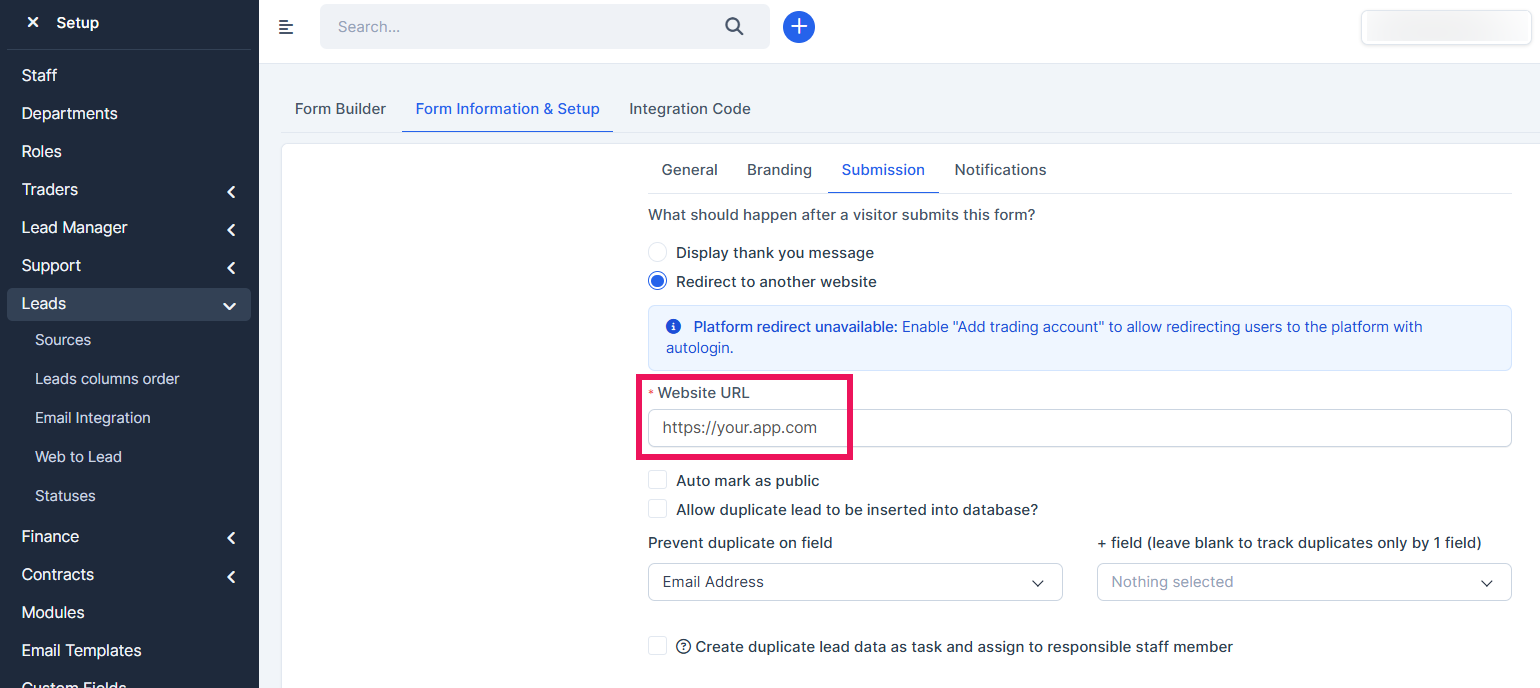The image size is (1540, 688).
Task: Close the Setup sidebar with X icon
Action: [x=33, y=22]
